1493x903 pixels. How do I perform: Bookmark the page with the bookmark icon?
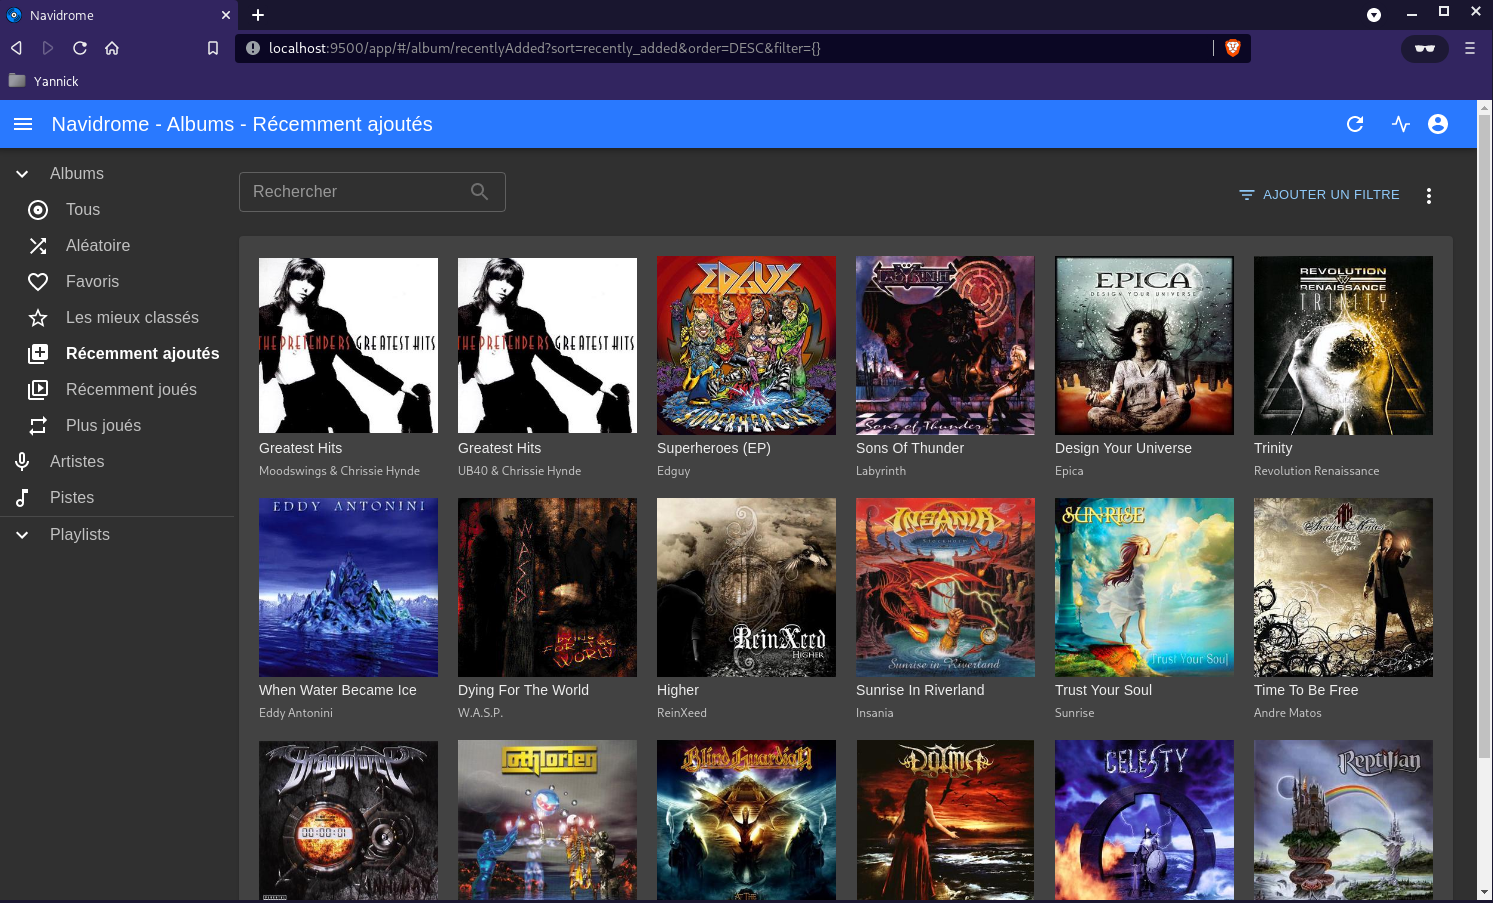212,48
